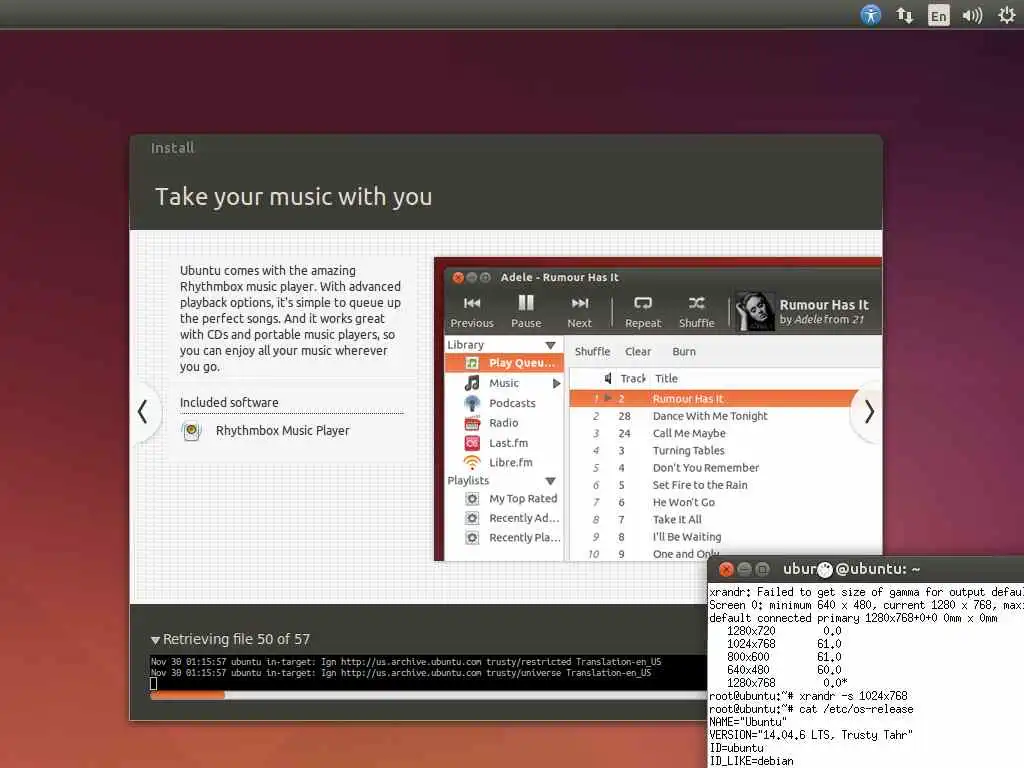Select the Call Me Maybe track
This screenshot has width=1024, height=768.
click(x=725, y=434)
